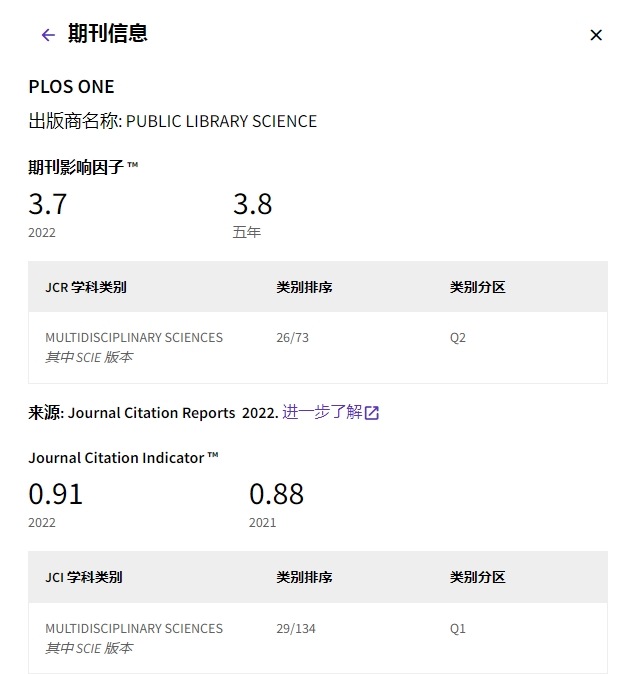Click 来源: Journal Citation Reports 2022 text
641x674 pixels.
pos(153,413)
